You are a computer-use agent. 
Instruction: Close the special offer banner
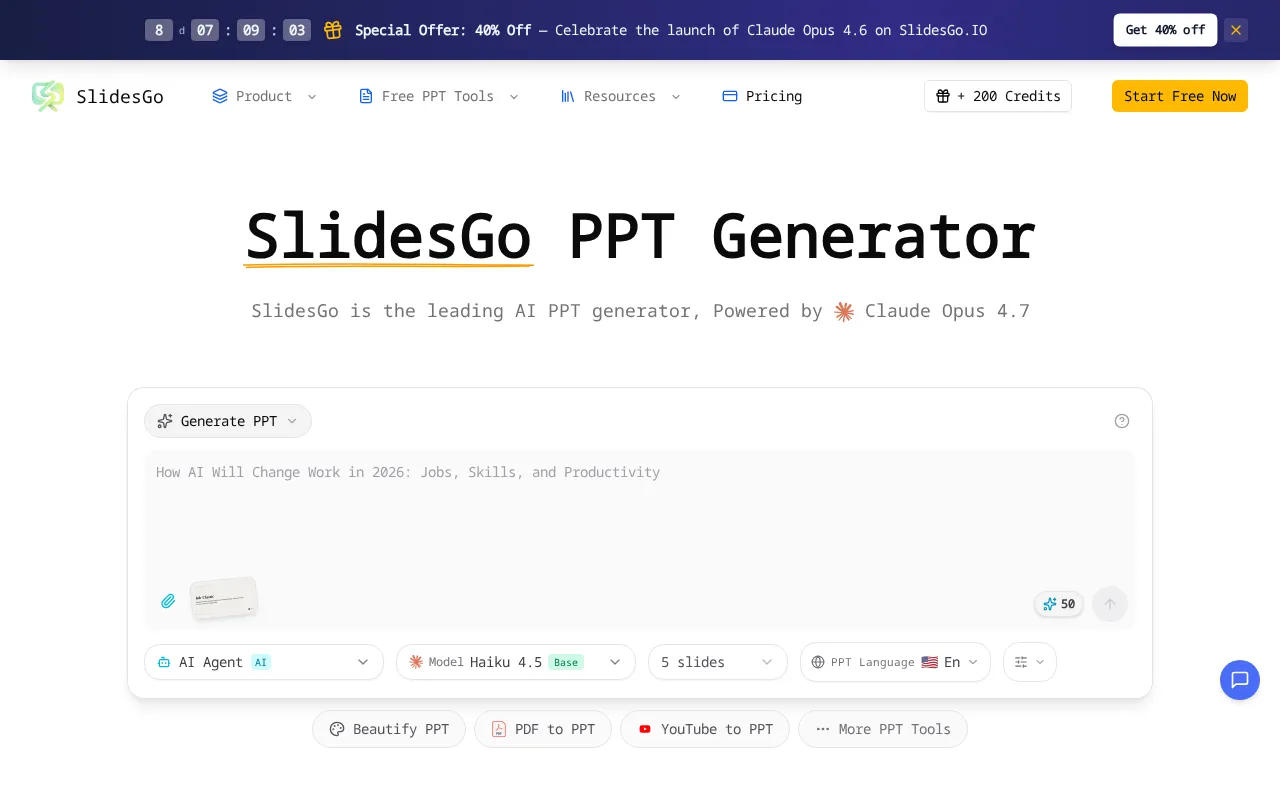point(1236,30)
